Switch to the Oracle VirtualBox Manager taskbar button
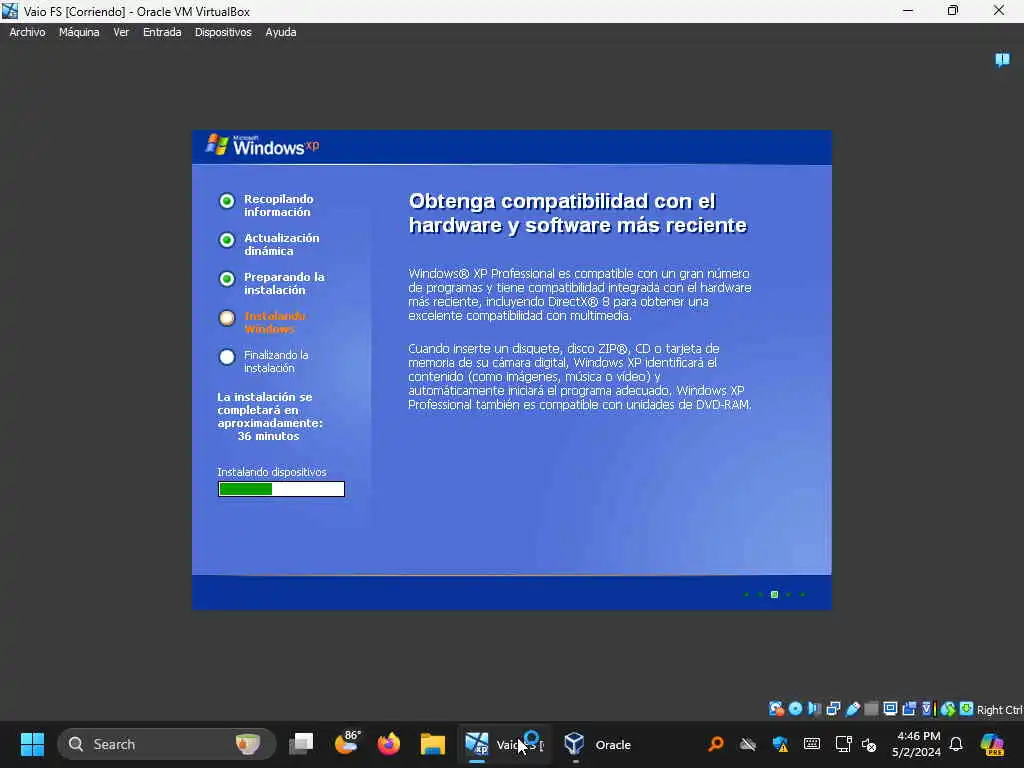The height and width of the screenshot is (768, 1024). coord(599,744)
